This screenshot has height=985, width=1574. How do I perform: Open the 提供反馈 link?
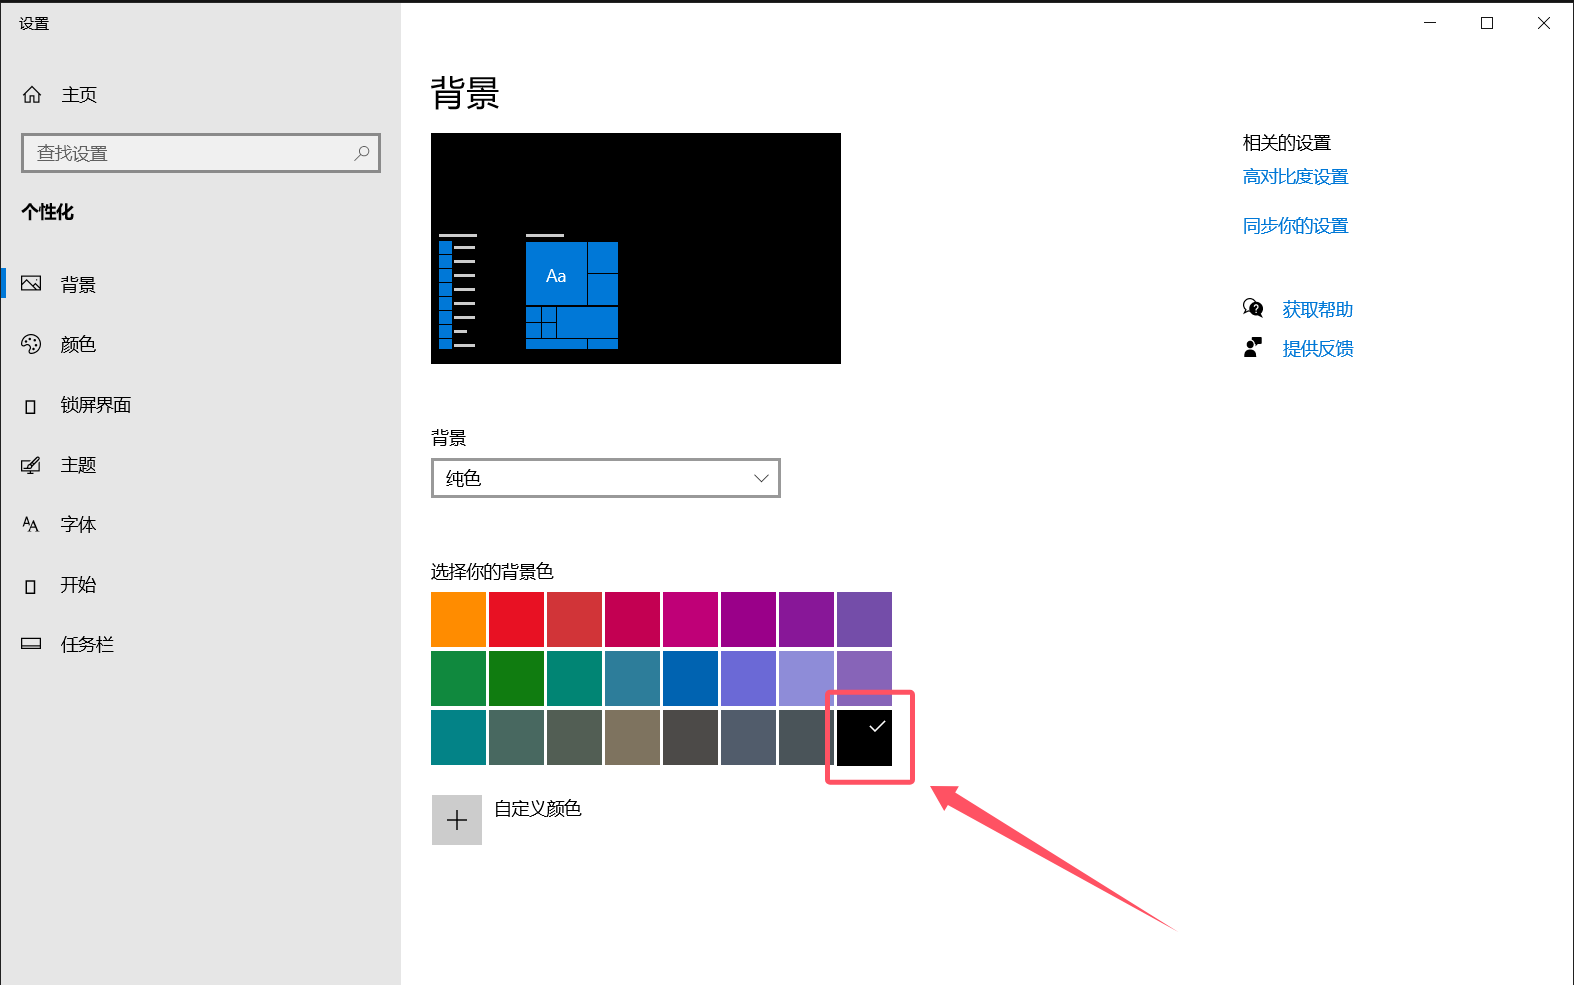click(x=1317, y=349)
